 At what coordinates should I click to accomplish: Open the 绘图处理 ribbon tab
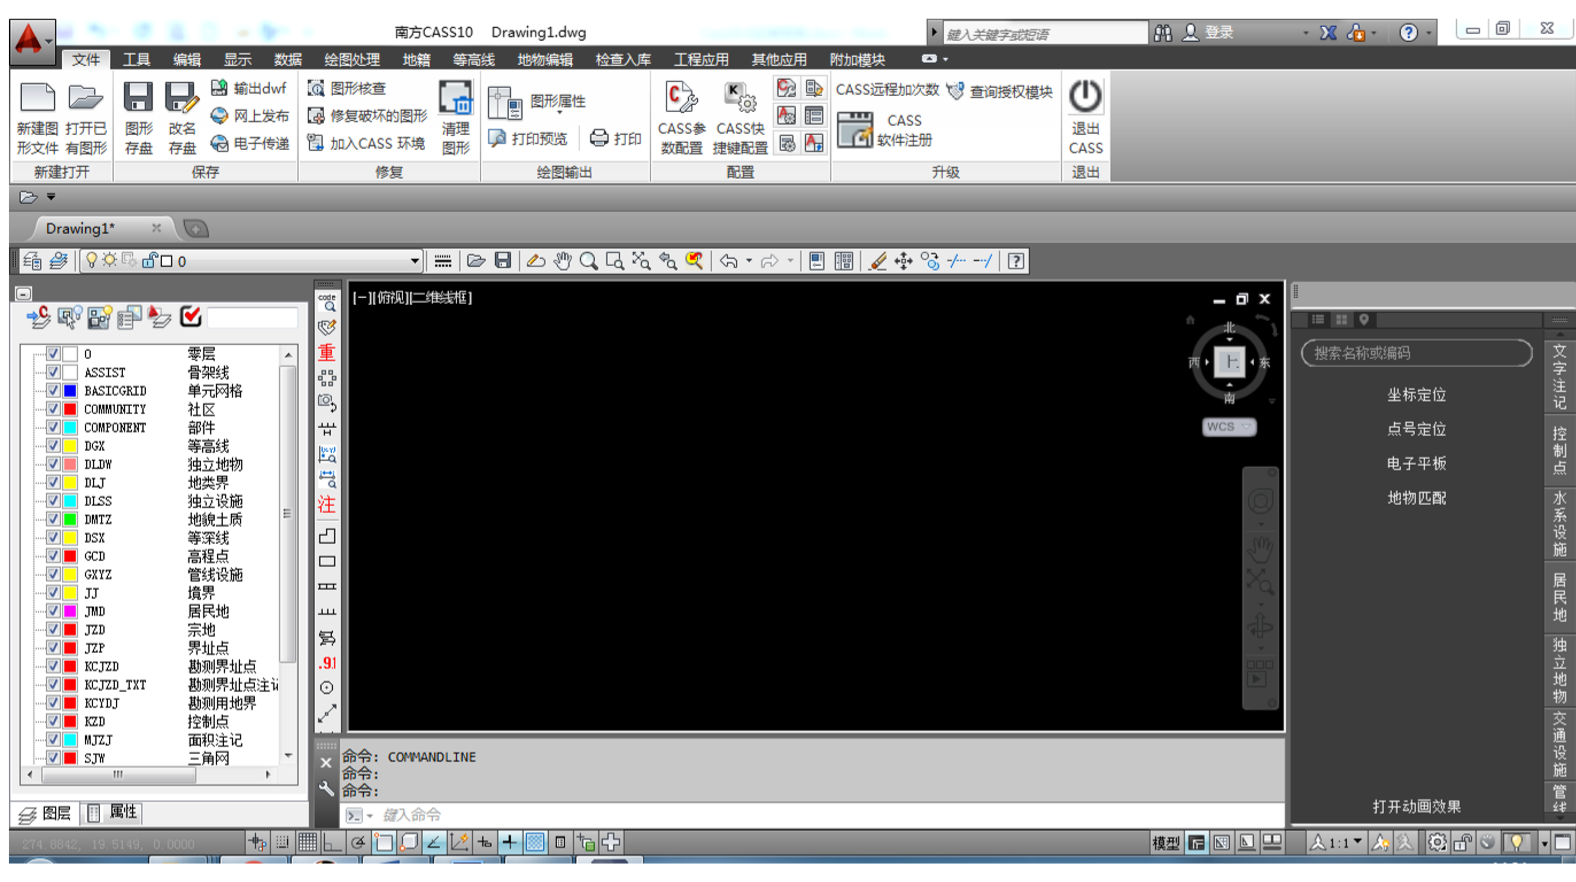351,60
